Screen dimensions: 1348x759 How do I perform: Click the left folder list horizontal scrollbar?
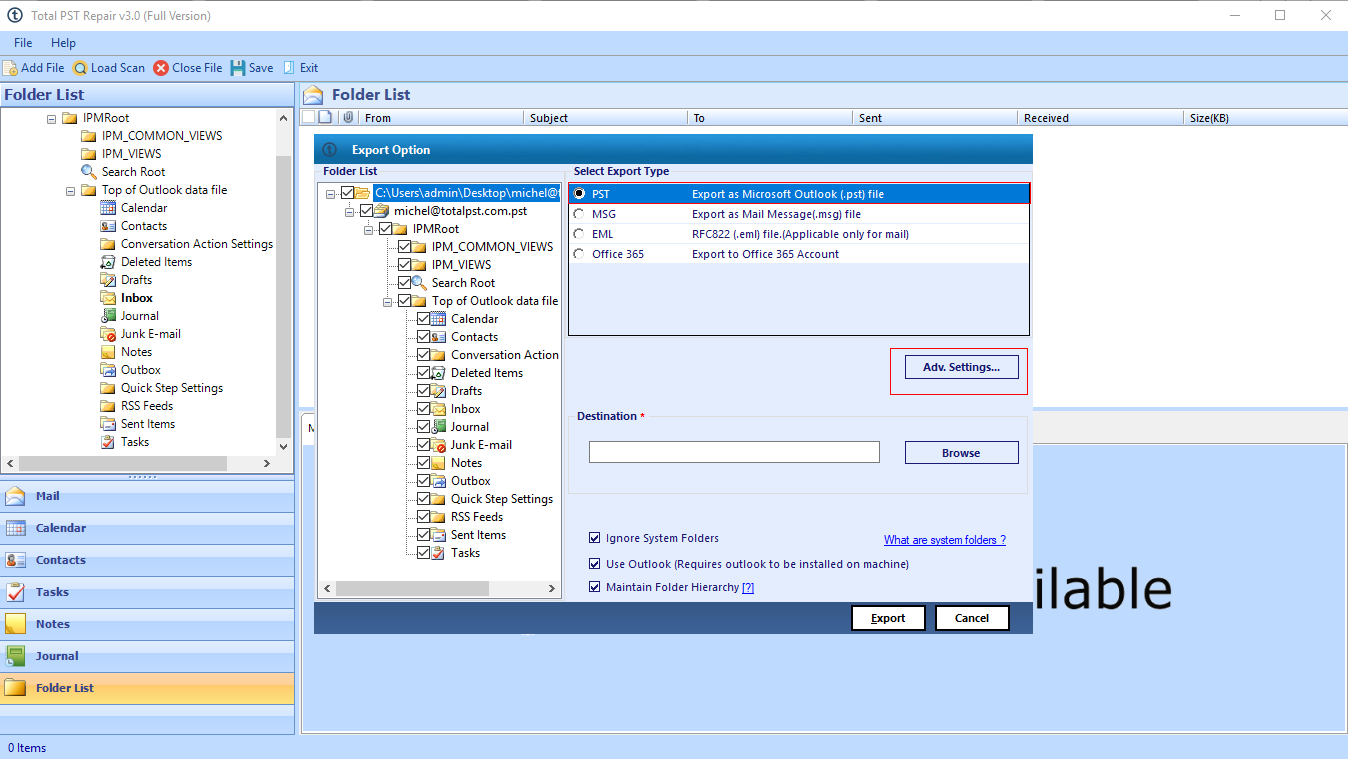click(x=140, y=464)
